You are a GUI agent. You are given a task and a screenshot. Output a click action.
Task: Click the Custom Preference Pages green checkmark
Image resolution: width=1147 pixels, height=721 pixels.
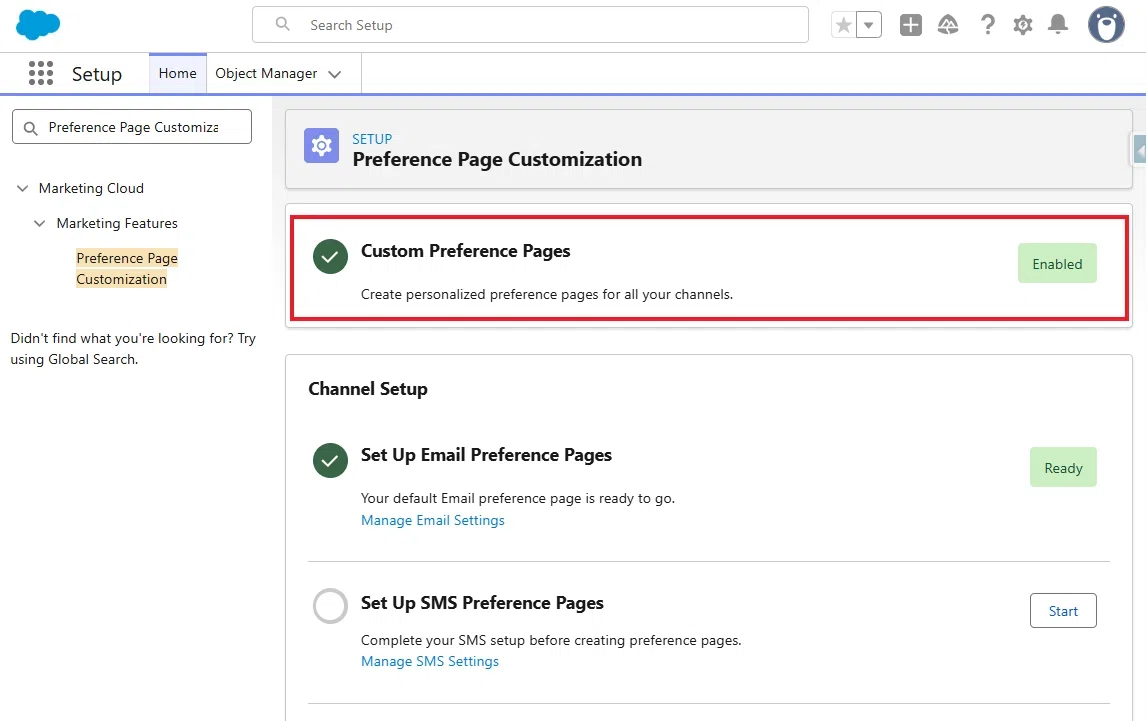330,257
